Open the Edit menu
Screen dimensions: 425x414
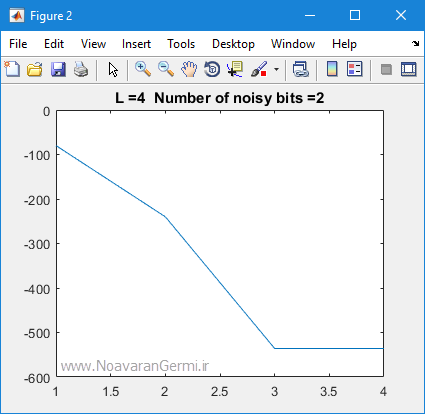[x=54, y=44]
